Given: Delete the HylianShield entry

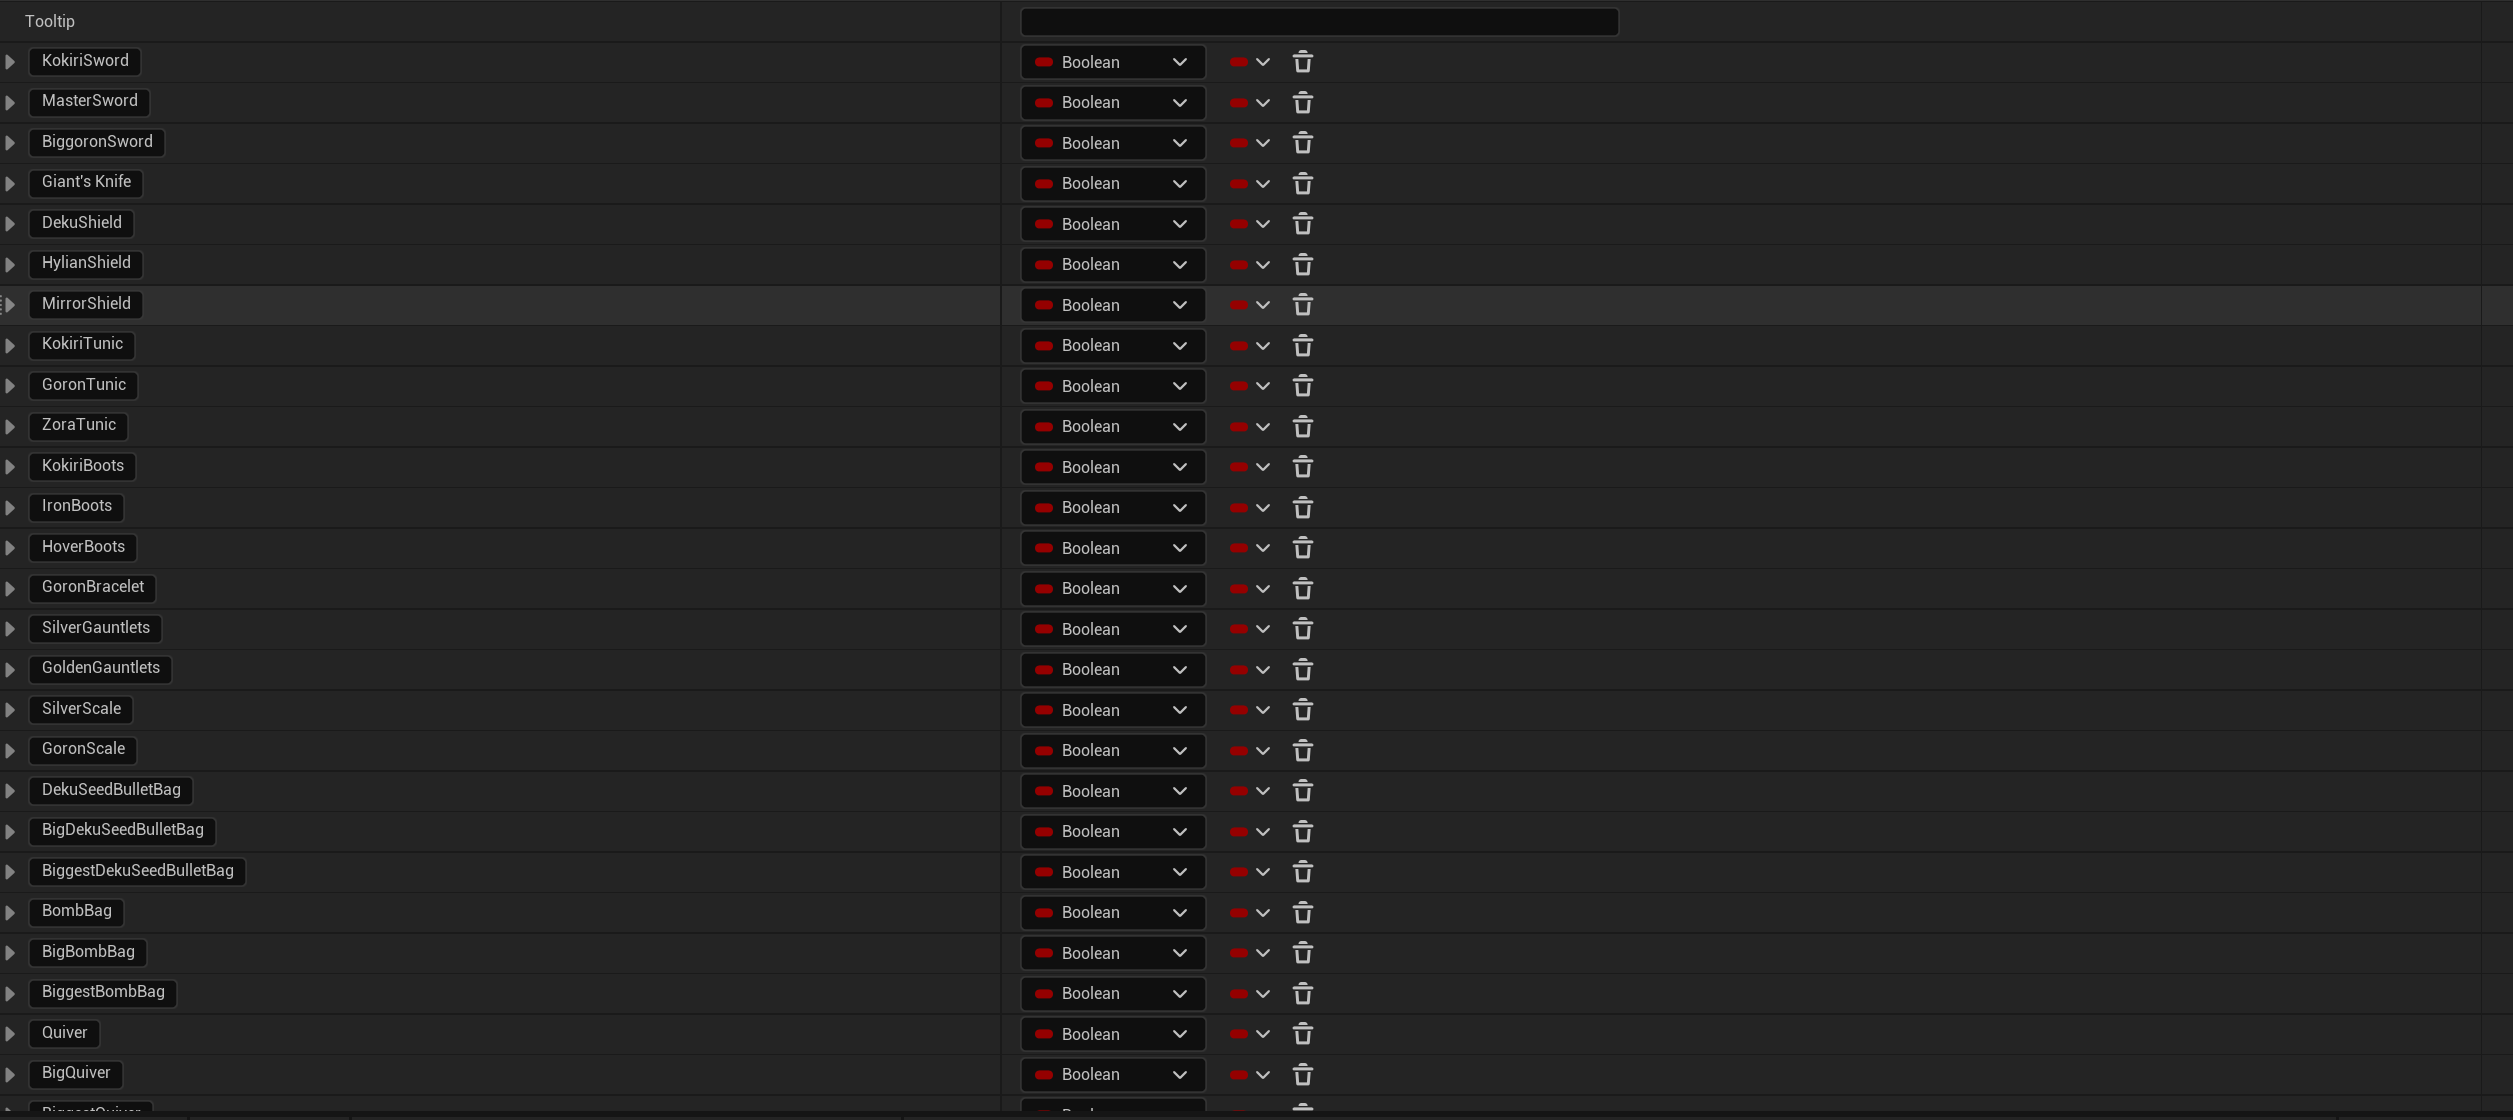Looking at the screenshot, I should [1302, 265].
